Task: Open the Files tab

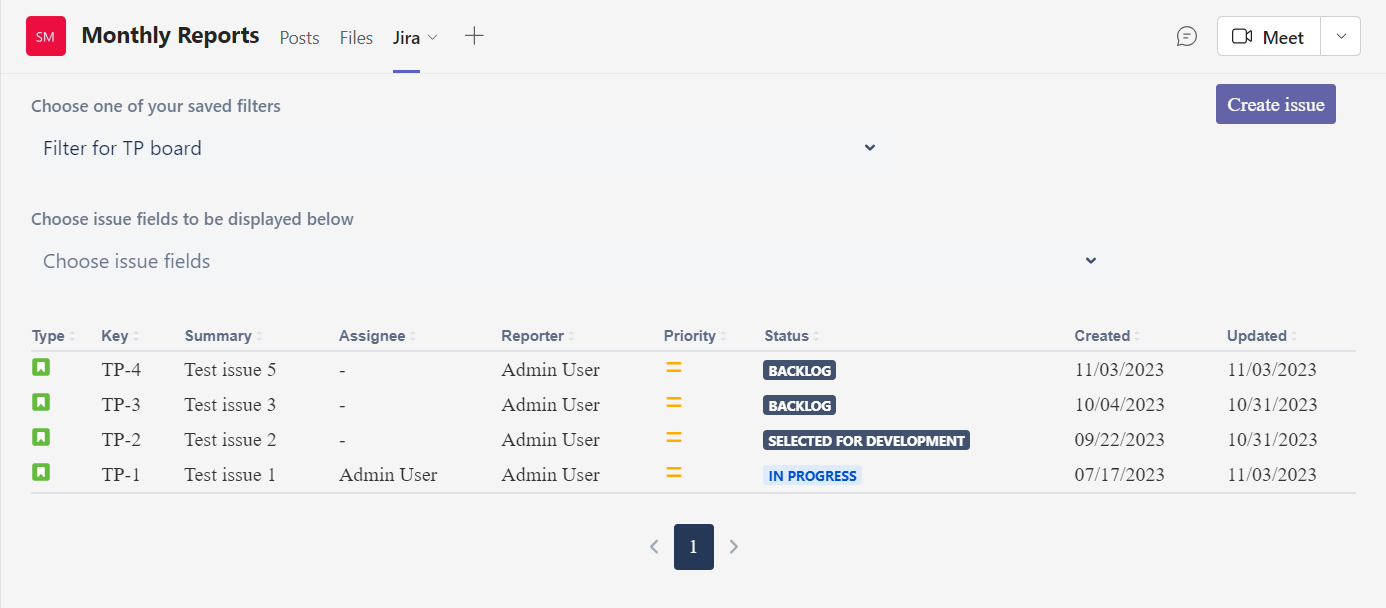Action: [356, 38]
